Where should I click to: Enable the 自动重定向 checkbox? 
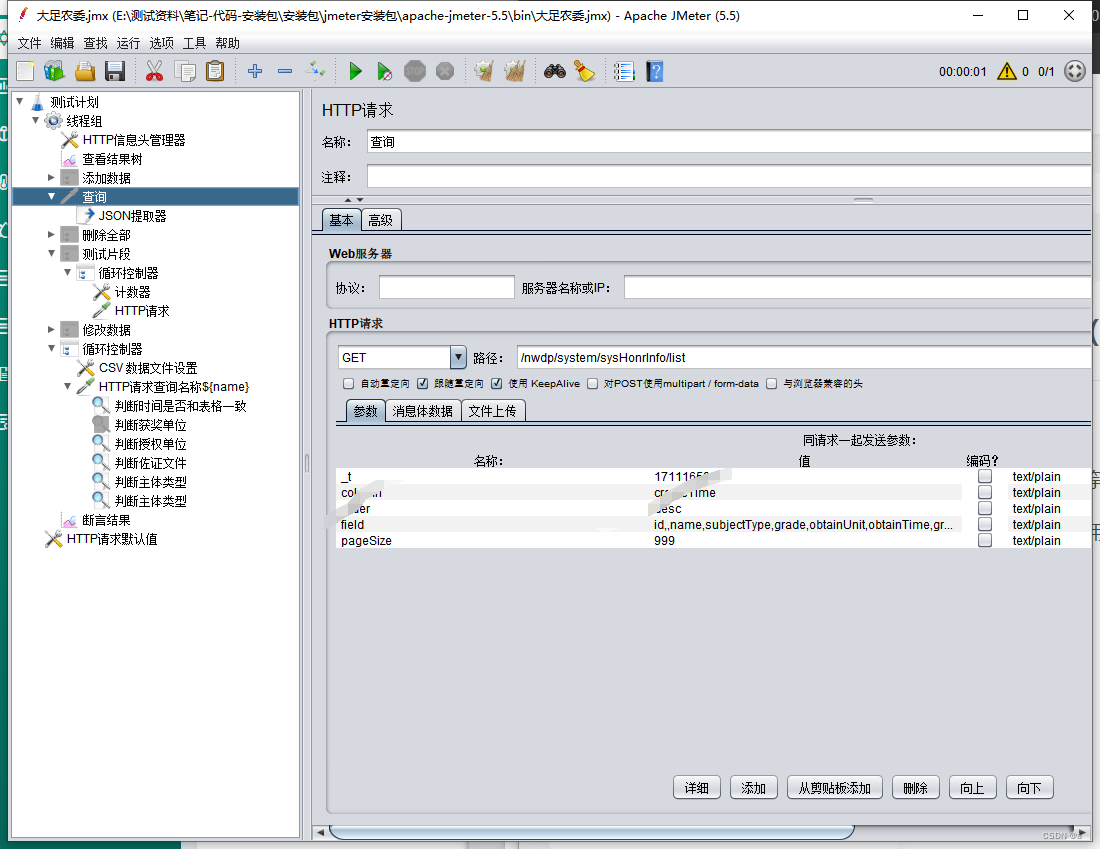(349, 383)
